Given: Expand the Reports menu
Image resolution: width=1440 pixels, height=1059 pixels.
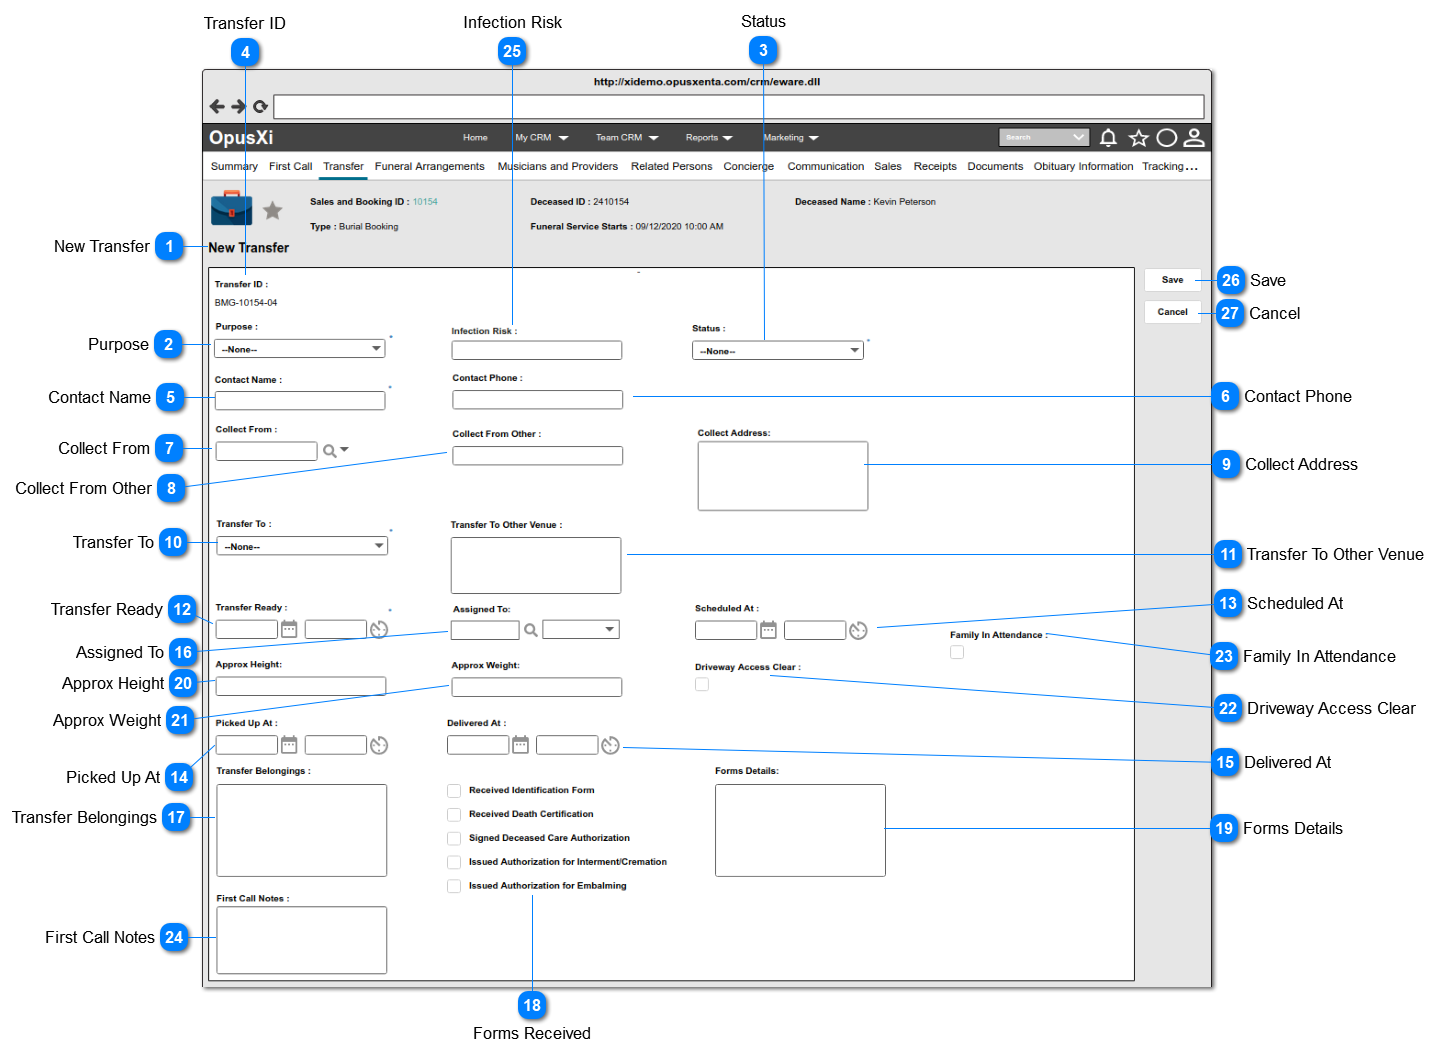Looking at the screenshot, I should tap(709, 138).
